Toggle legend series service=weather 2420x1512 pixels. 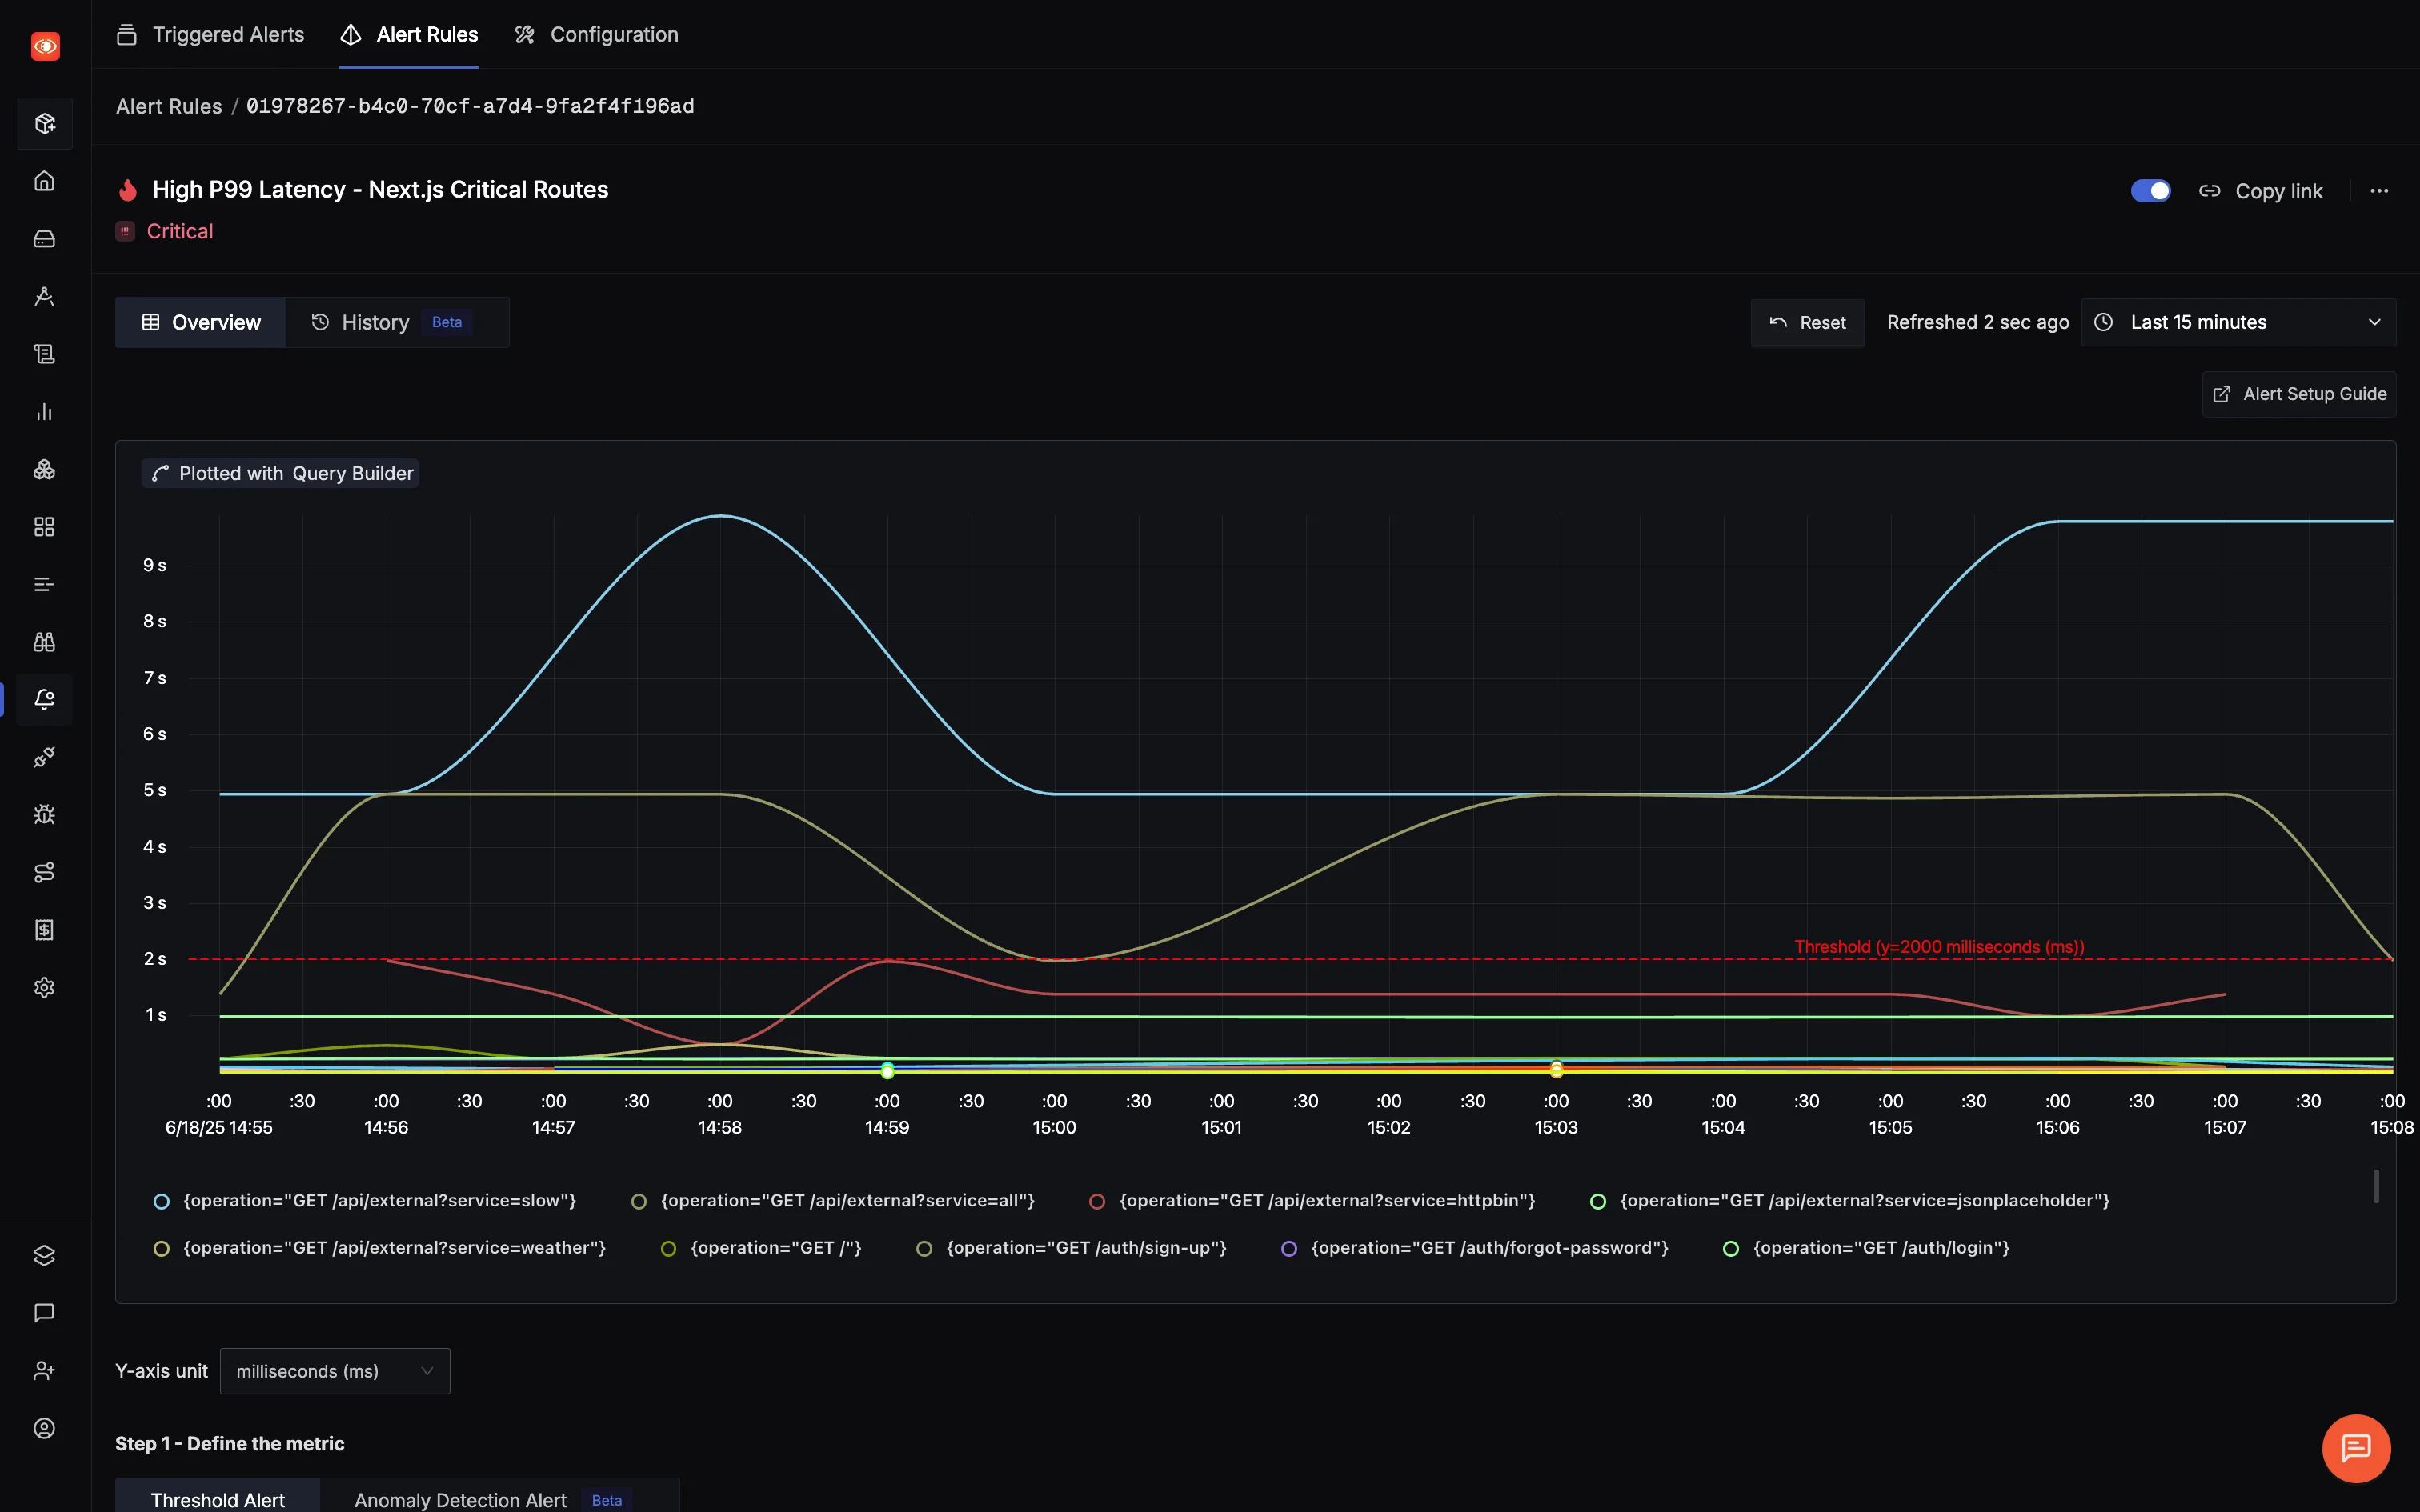click(x=379, y=1249)
